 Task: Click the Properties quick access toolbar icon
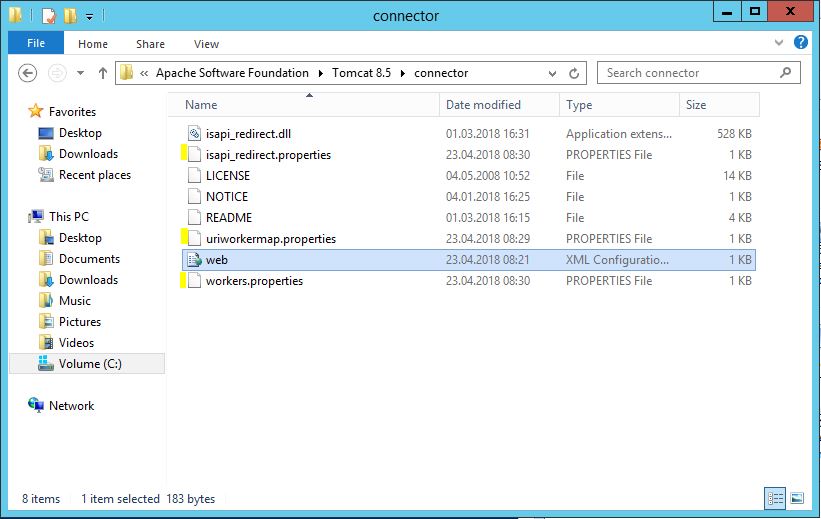point(49,16)
